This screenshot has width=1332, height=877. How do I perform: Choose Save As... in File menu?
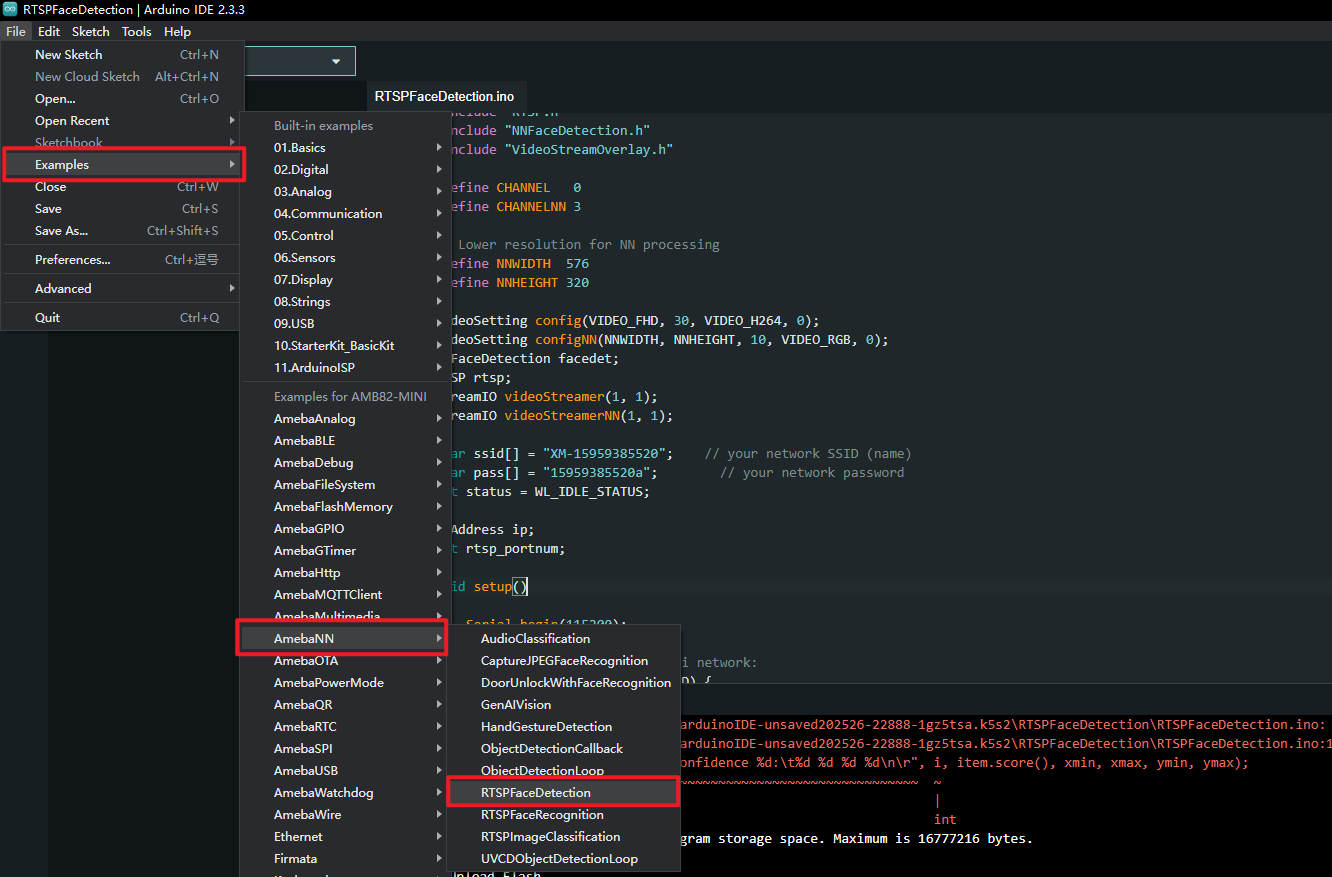(x=123, y=231)
